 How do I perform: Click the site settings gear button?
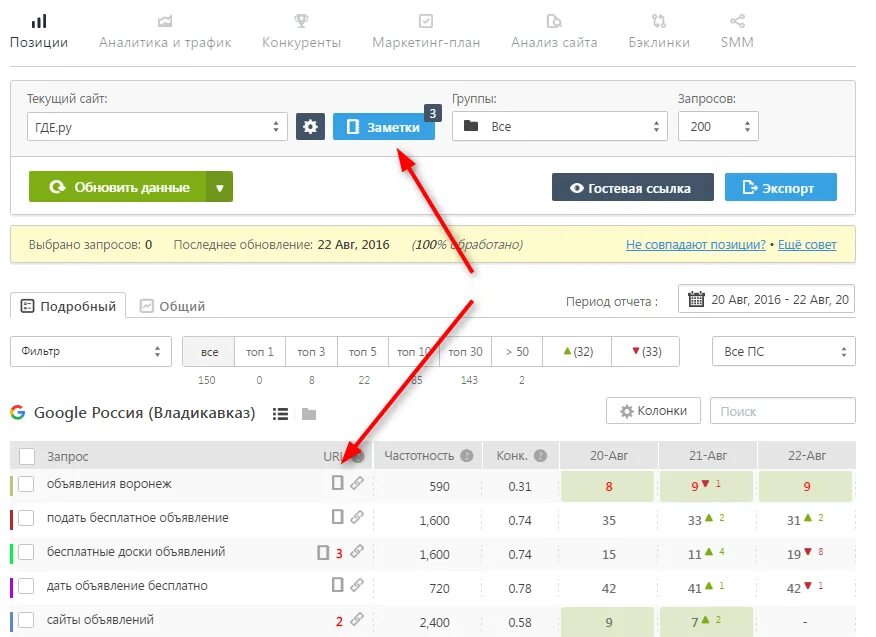click(x=310, y=126)
